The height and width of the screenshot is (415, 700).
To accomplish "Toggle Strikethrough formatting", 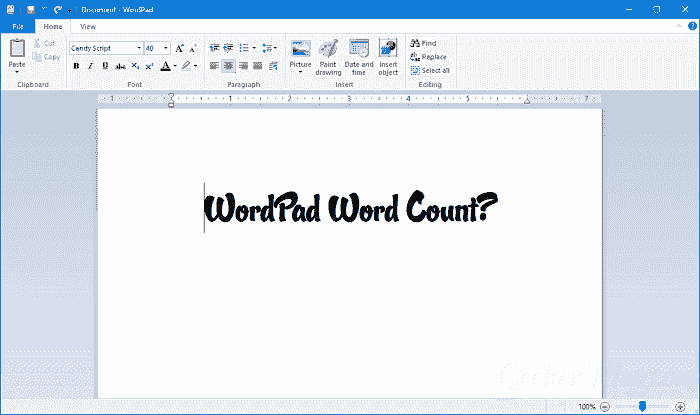I will coord(120,66).
